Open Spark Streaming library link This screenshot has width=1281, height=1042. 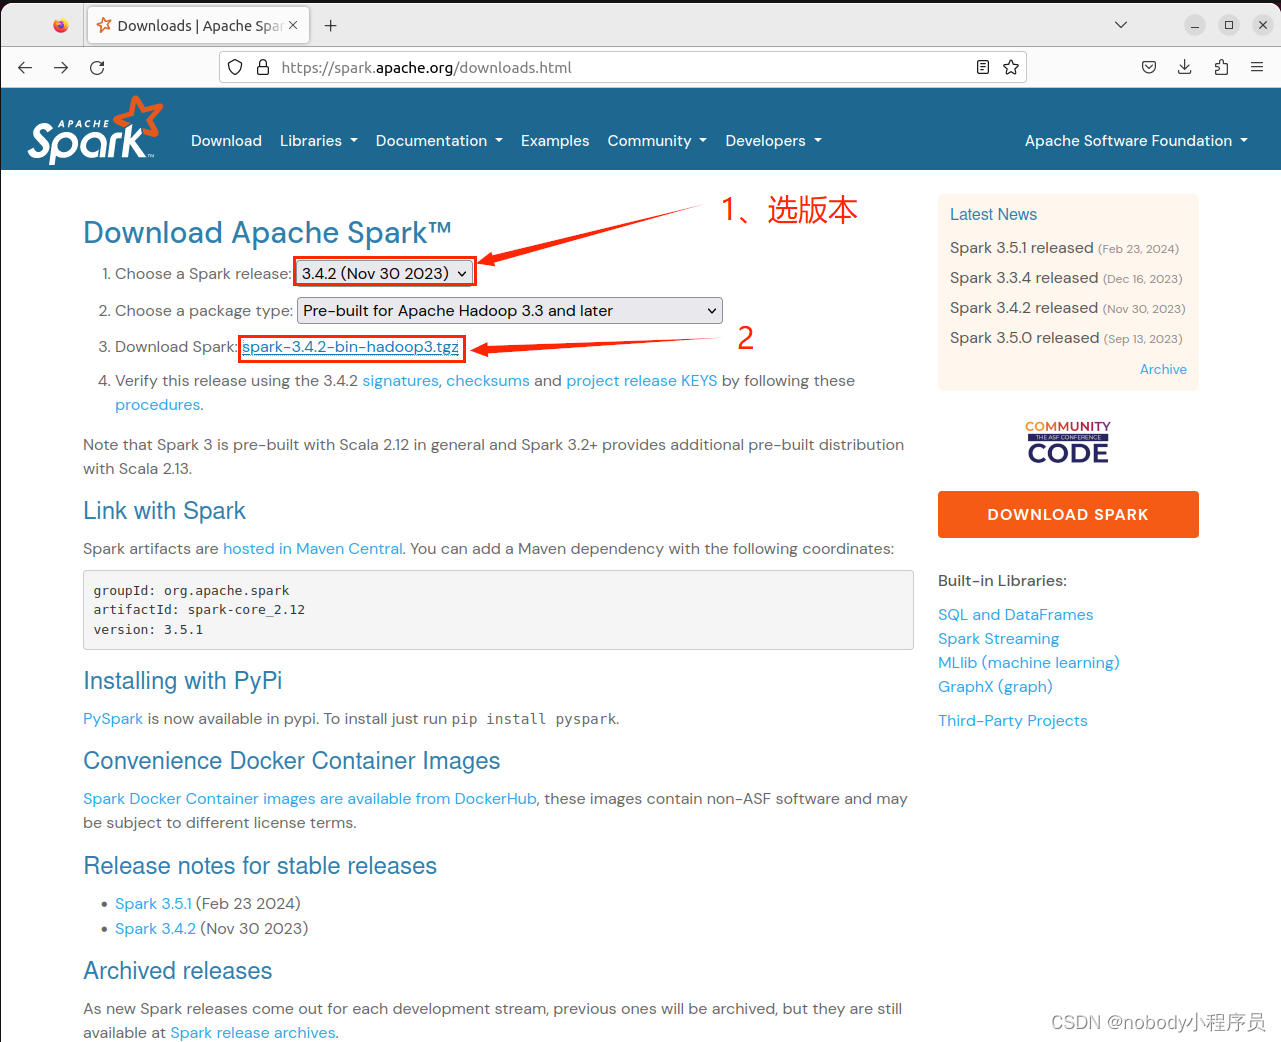tap(998, 639)
